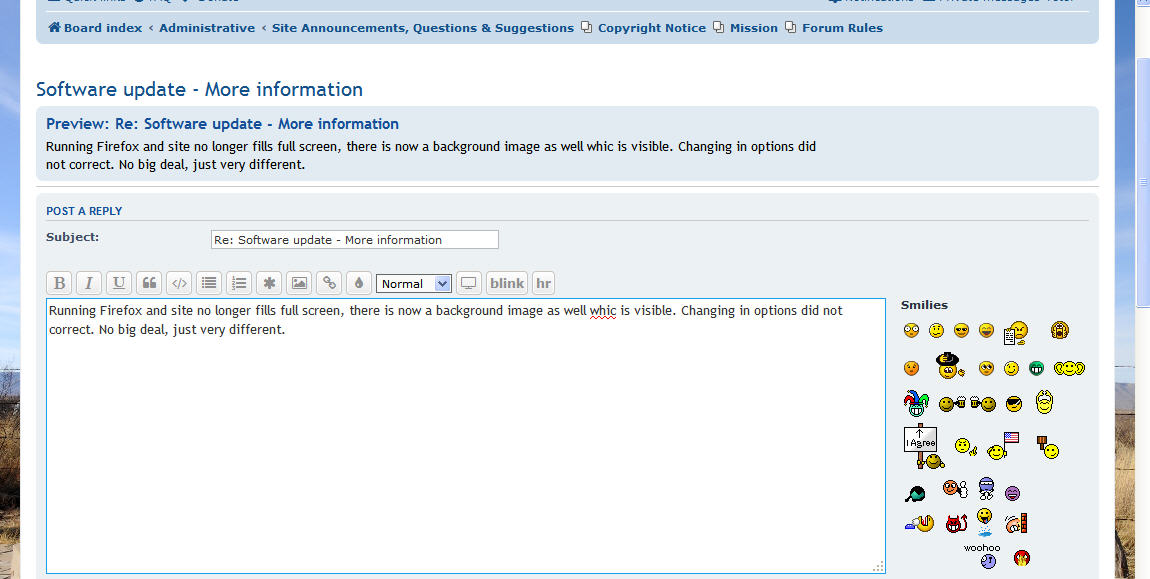Open the font colour picker
Viewport: 1150px width, 579px height.
(x=359, y=283)
